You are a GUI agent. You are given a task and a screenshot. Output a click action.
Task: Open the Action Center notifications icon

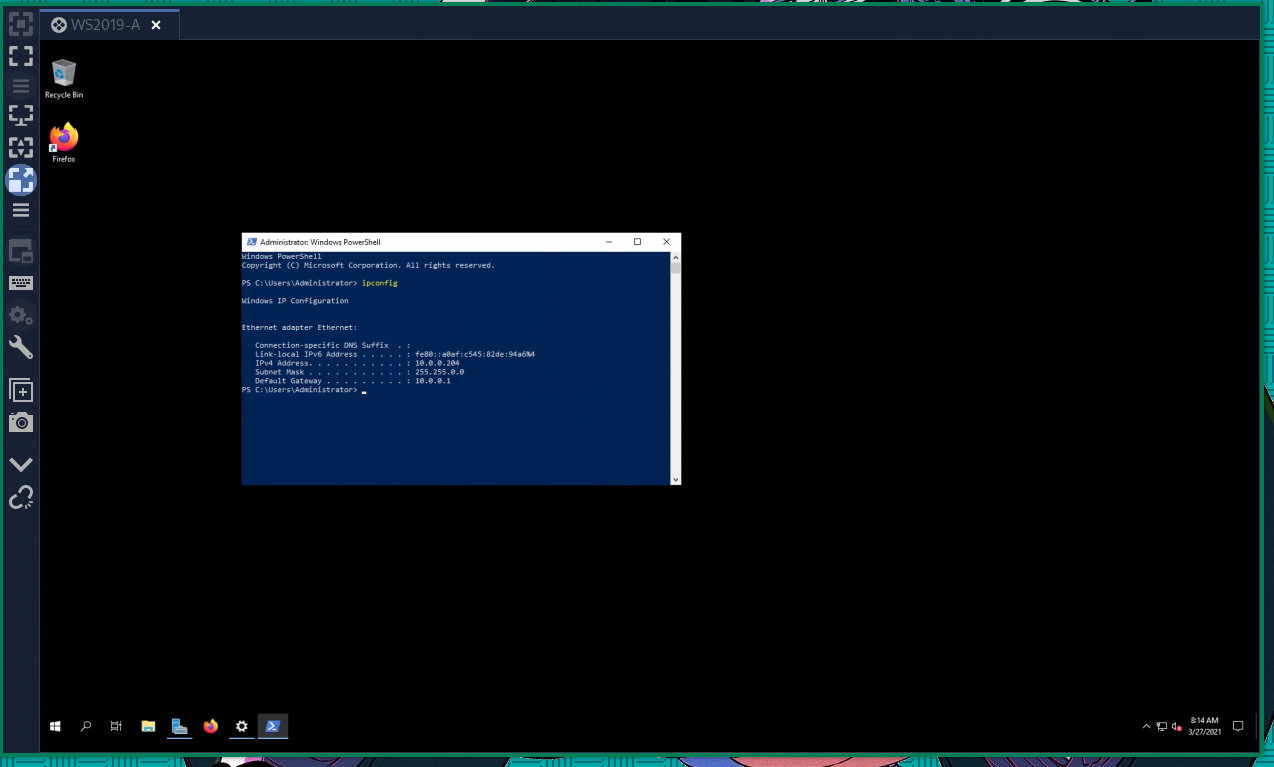pos(1238,726)
